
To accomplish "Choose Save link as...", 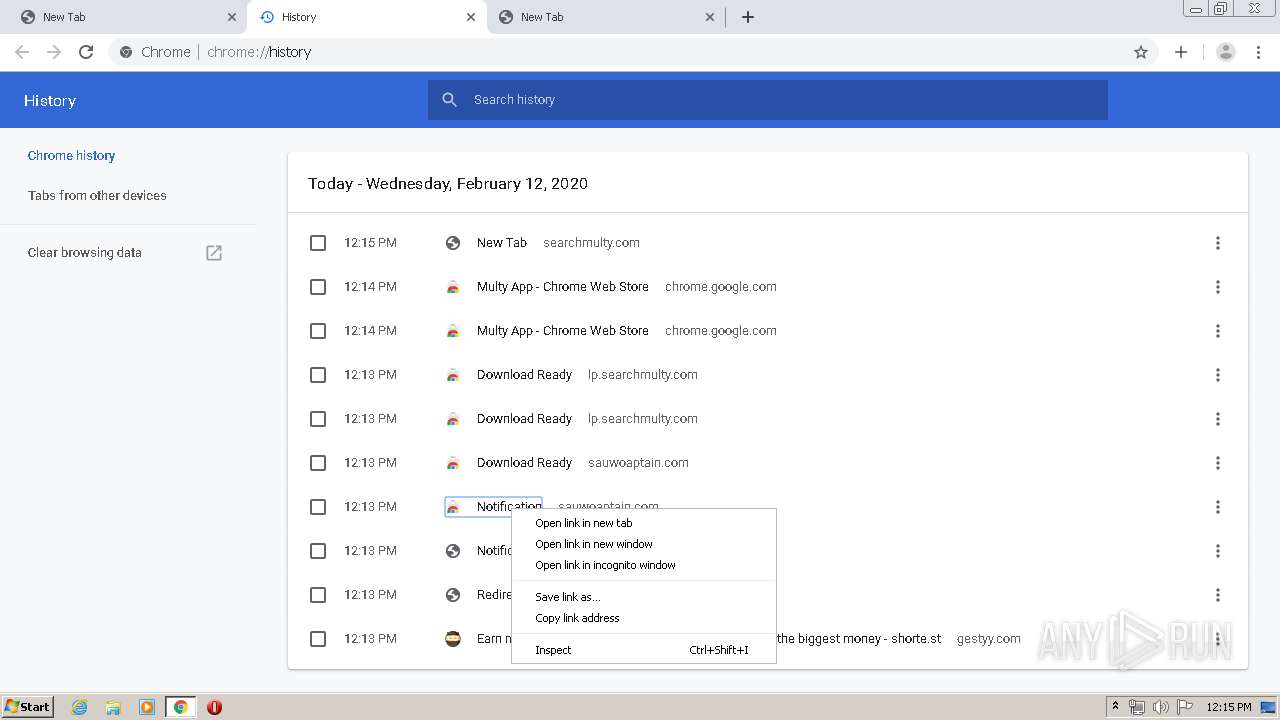I will coord(644,597).
